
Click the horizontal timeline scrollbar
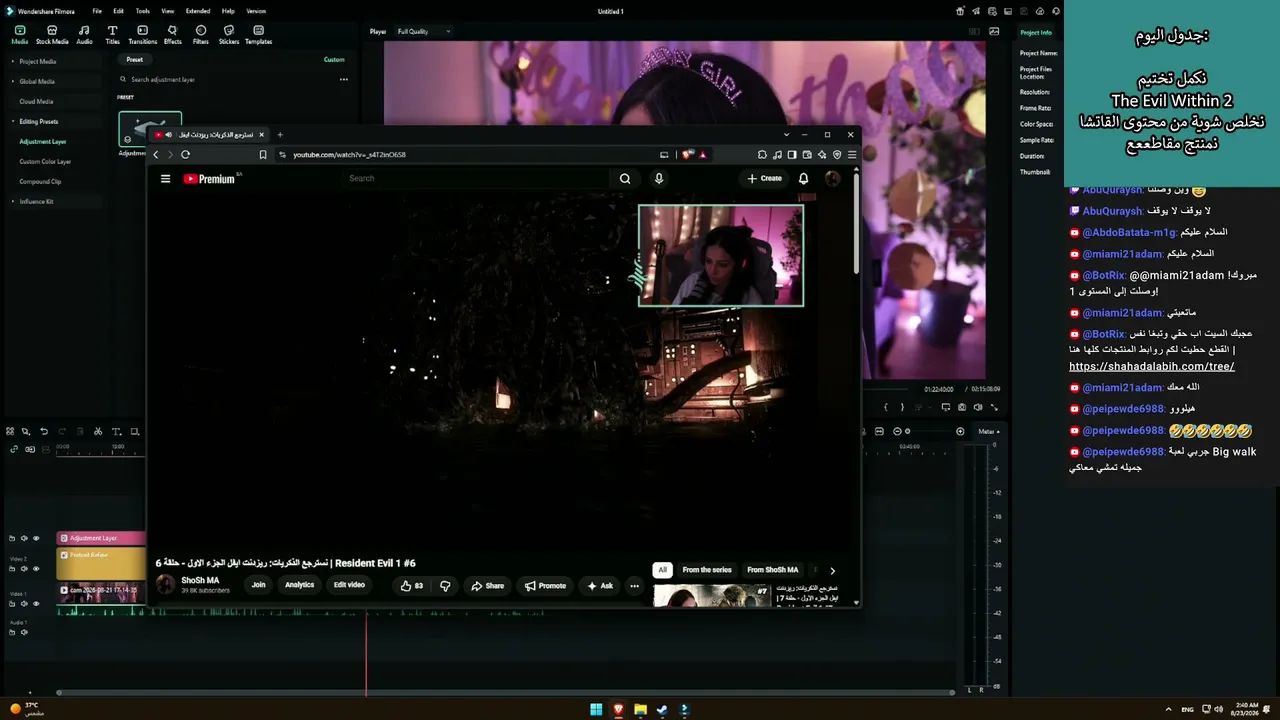pos(505,692)
